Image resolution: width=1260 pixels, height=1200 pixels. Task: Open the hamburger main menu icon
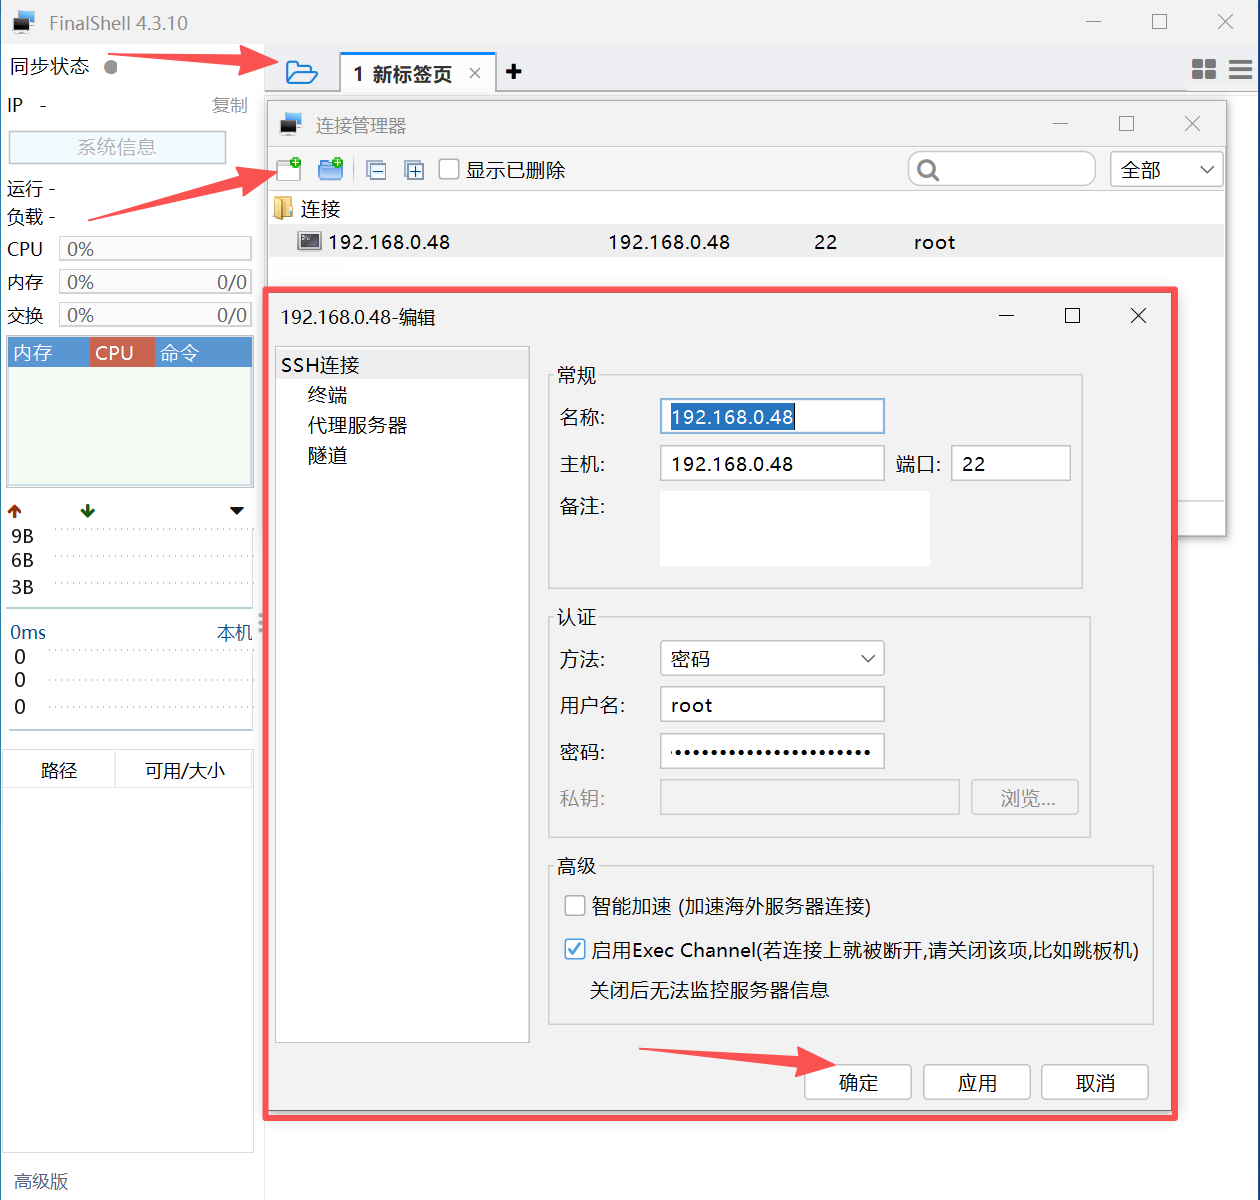pyautogui.click(x=1240, y=69)
